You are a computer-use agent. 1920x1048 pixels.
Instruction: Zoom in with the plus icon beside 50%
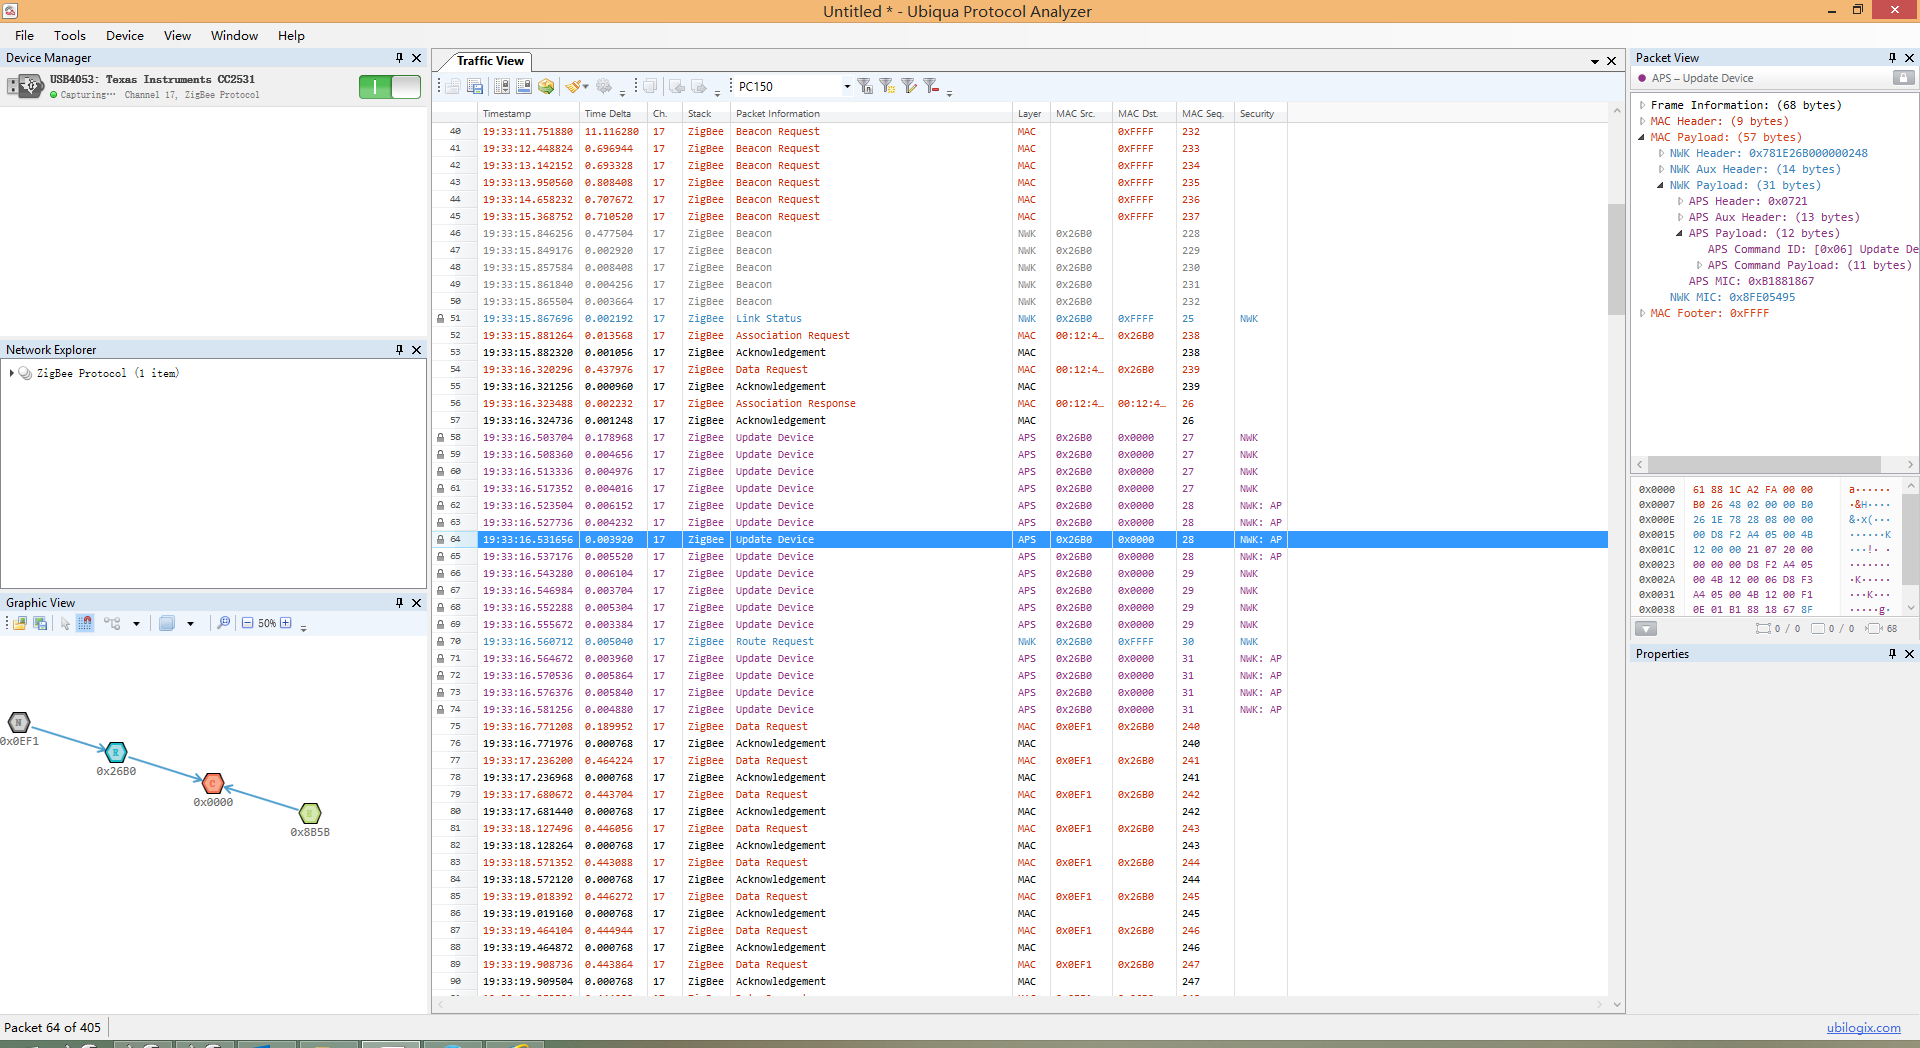pyautogui.click(x=286, y=623)
